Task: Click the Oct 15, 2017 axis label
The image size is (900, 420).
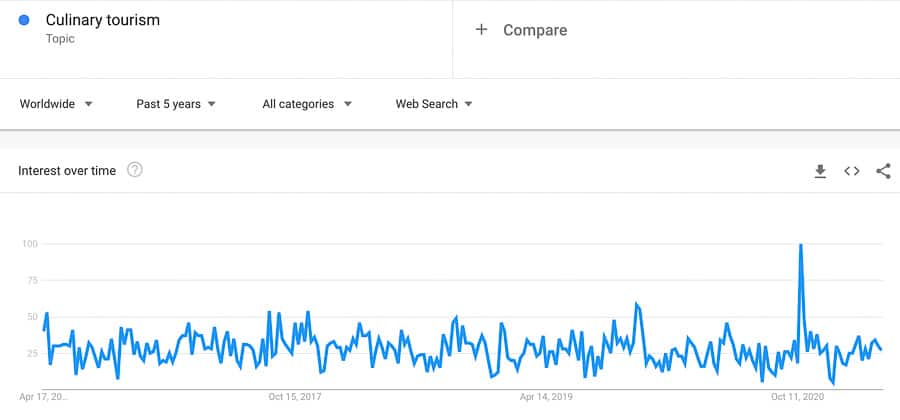Action: 295,396
